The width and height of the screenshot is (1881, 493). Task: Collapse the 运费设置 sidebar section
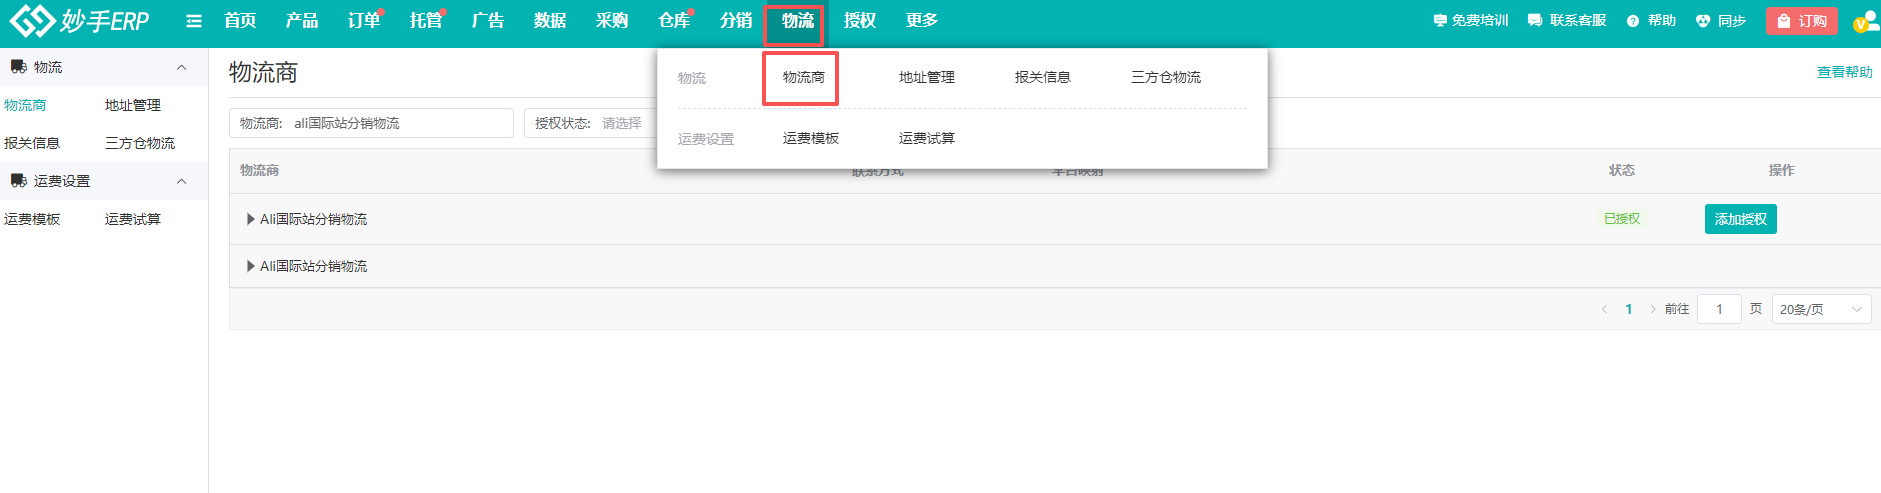[181, 181]
